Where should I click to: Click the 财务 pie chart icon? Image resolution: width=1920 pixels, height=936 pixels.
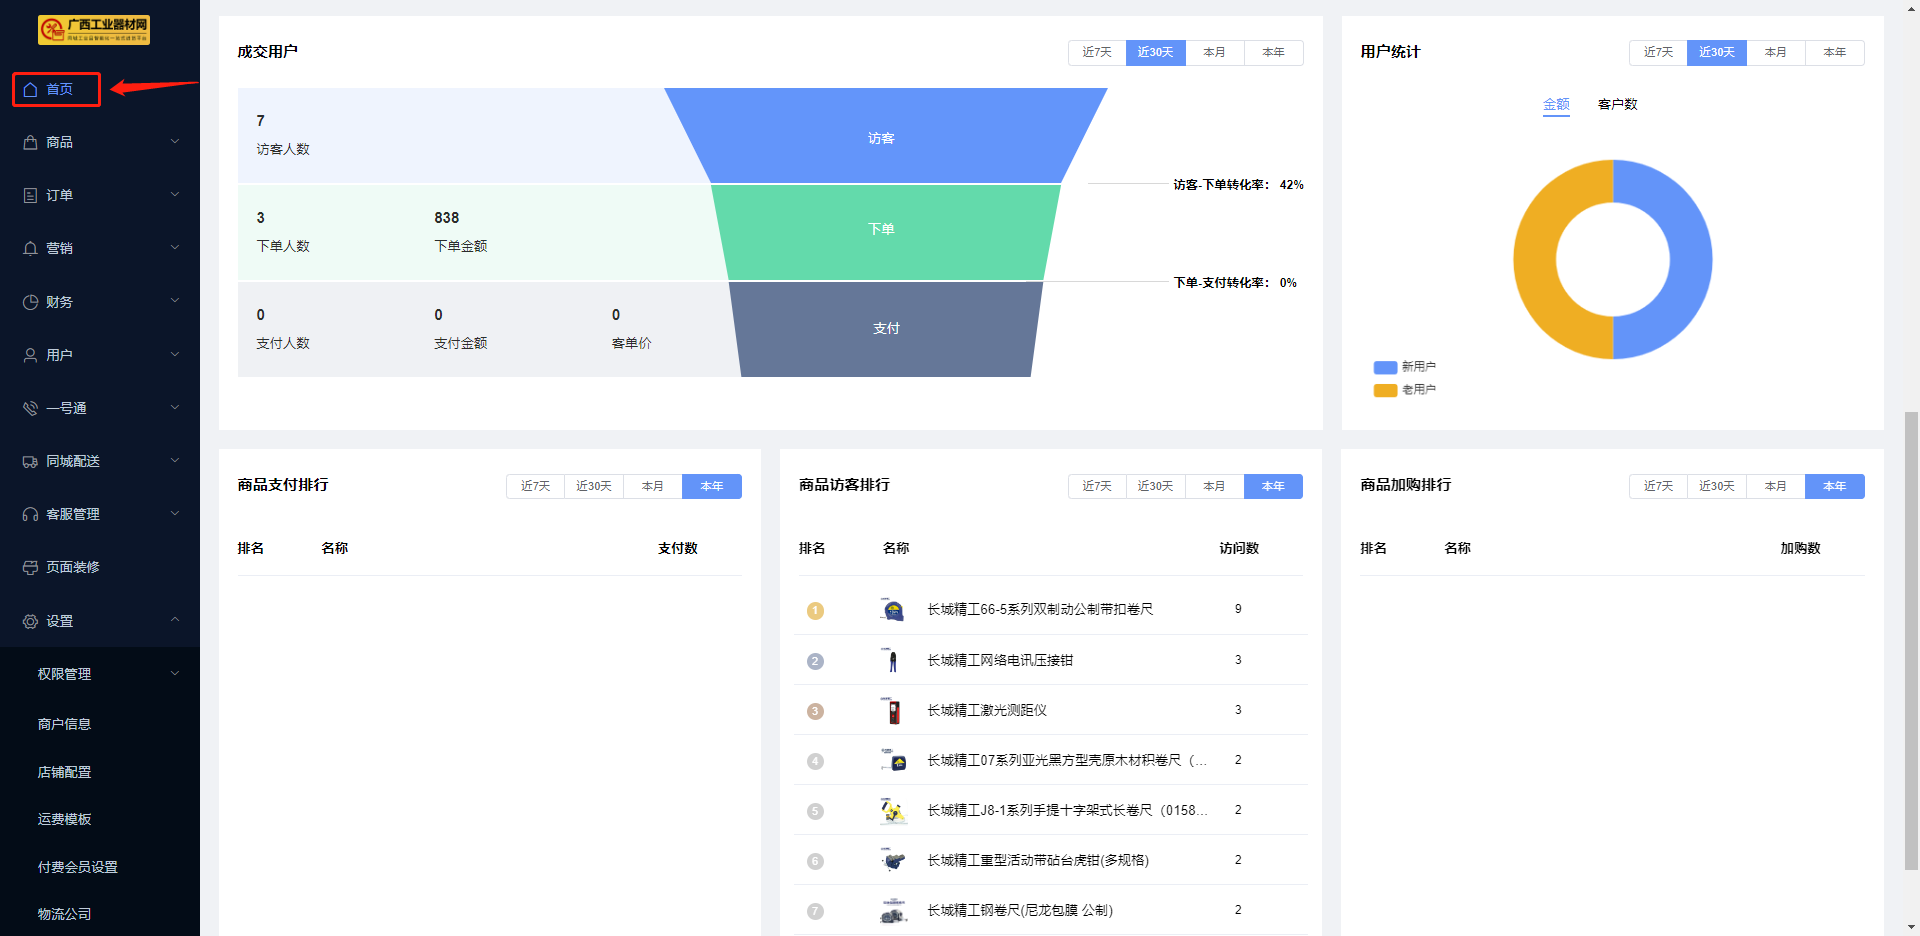[30, 302]
